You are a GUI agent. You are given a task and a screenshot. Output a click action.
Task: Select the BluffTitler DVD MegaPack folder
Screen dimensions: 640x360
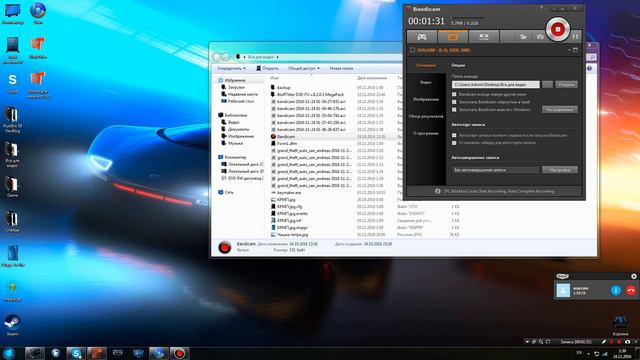308,95
